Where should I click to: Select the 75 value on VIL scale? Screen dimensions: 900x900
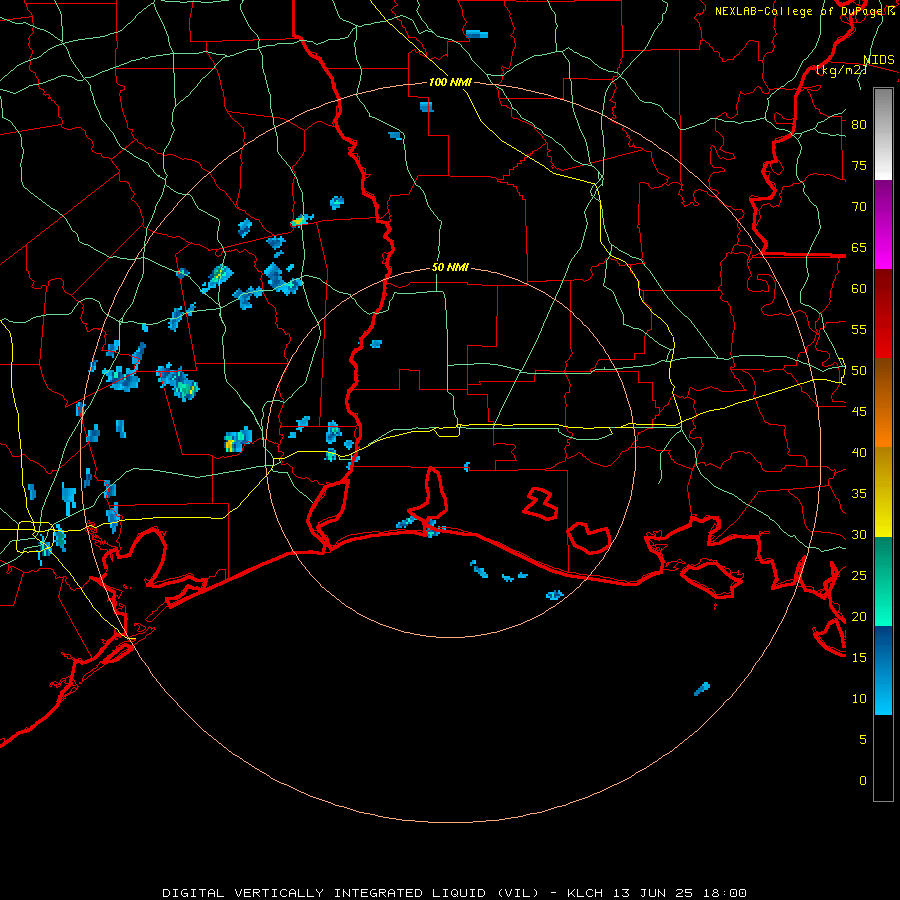point(859,165)
